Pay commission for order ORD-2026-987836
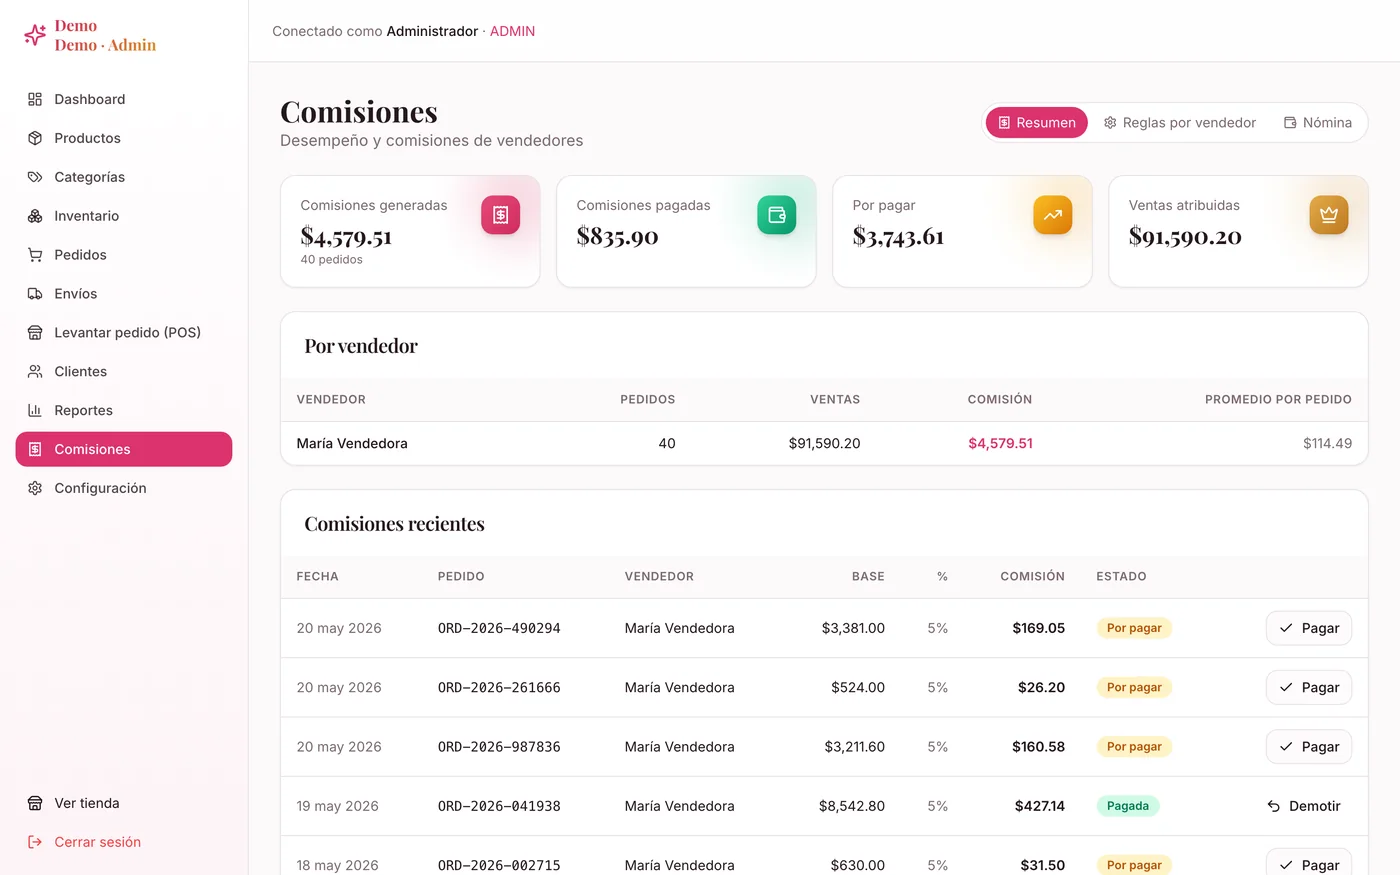The width and height of the screenshot is (1400, 875). [x=1309, y=747]
